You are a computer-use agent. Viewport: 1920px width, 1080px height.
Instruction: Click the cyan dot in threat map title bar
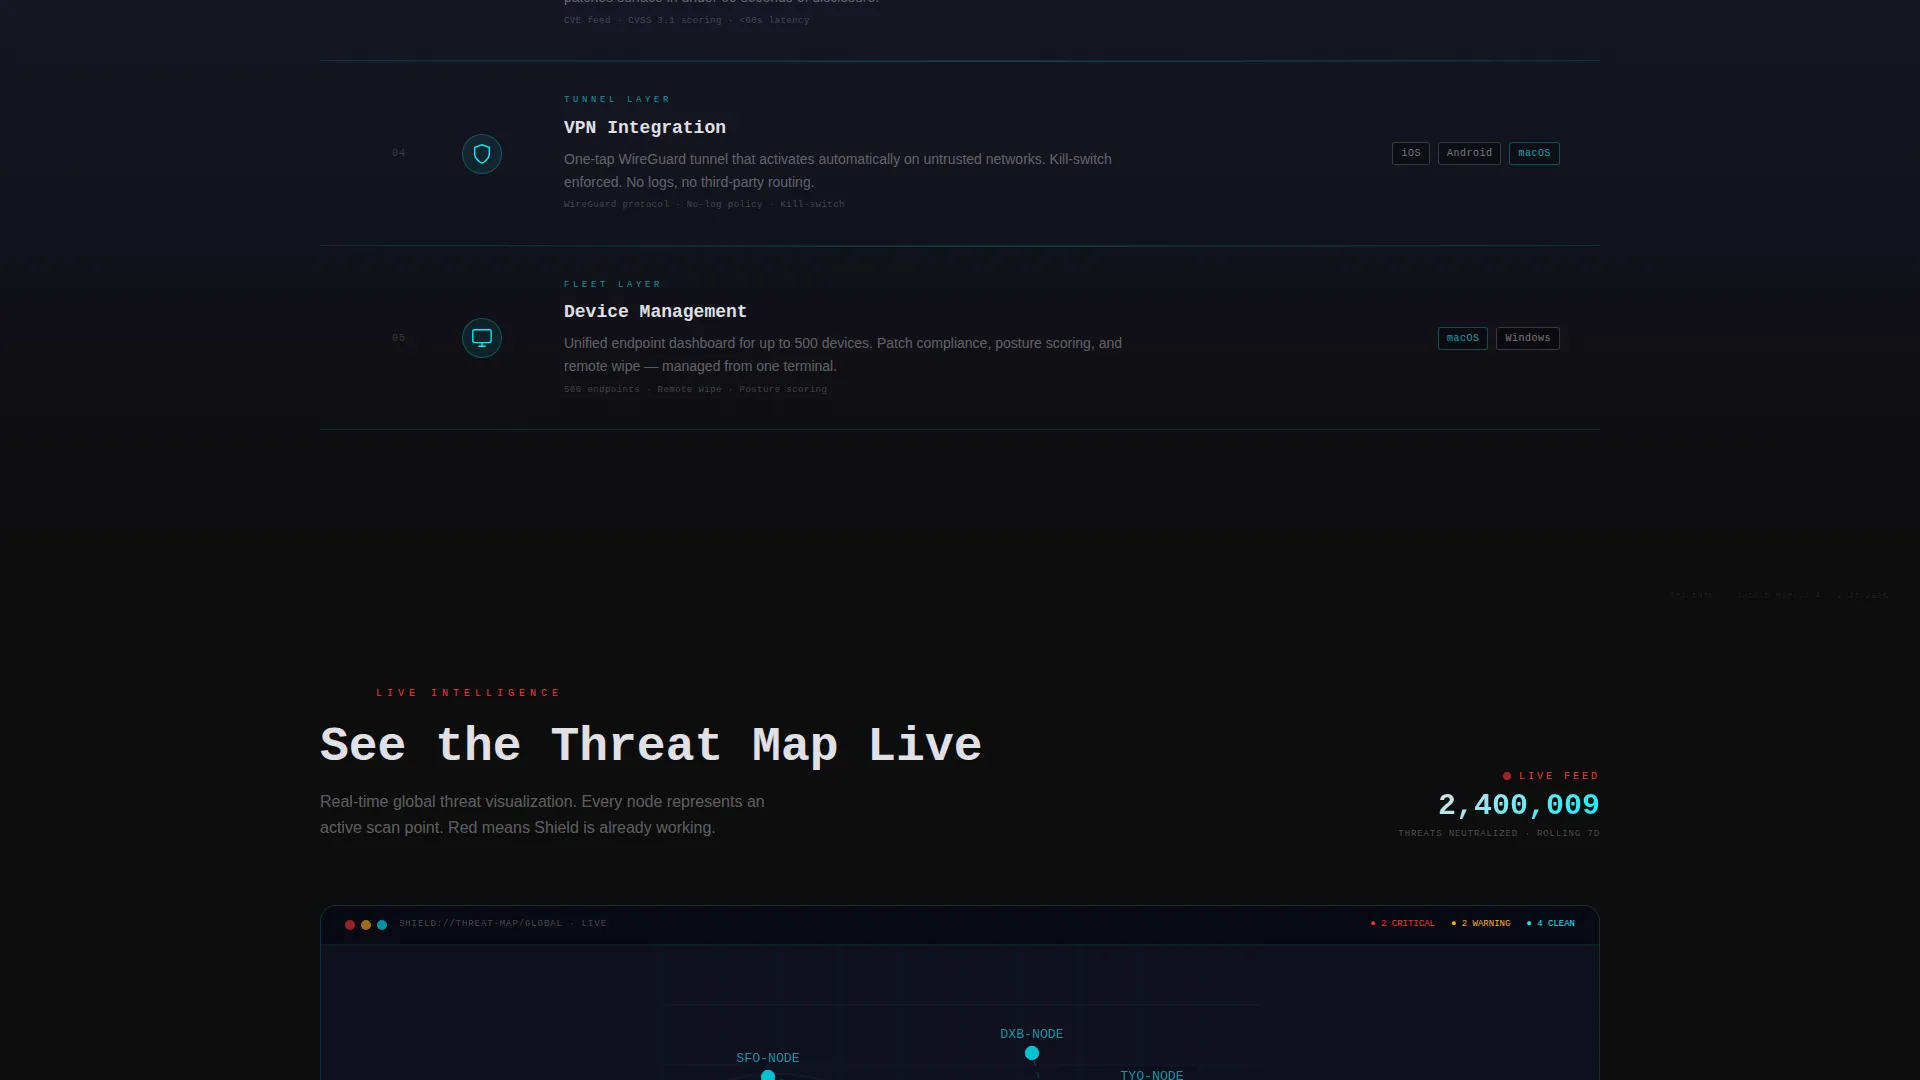(382, 925)
